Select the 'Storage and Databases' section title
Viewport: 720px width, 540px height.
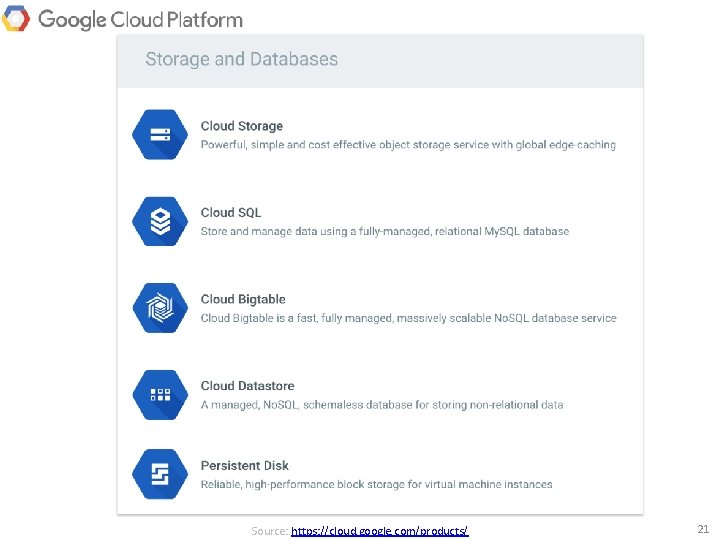[x=242, y=59]
